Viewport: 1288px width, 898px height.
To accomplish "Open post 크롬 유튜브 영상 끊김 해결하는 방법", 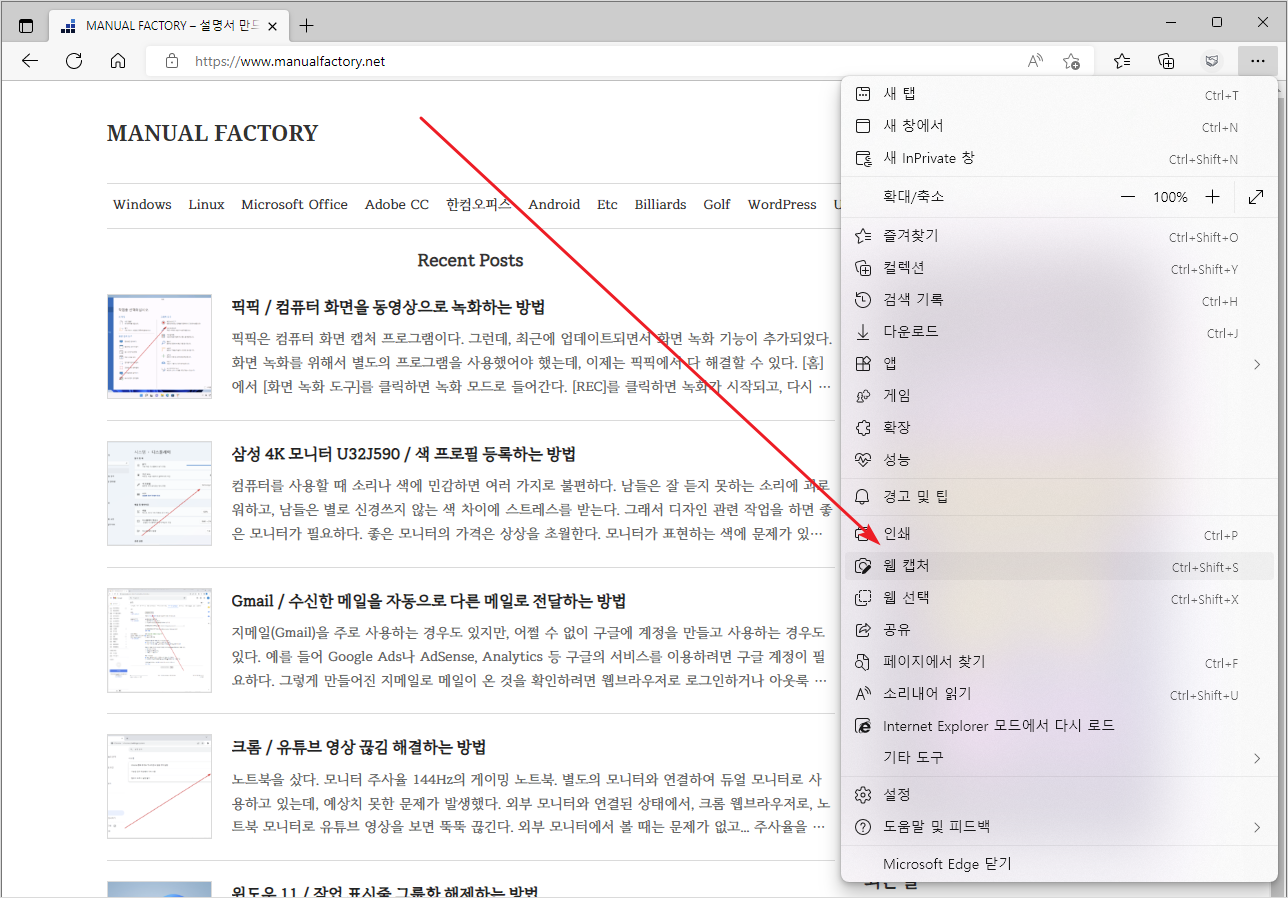I will click(358, 747).
